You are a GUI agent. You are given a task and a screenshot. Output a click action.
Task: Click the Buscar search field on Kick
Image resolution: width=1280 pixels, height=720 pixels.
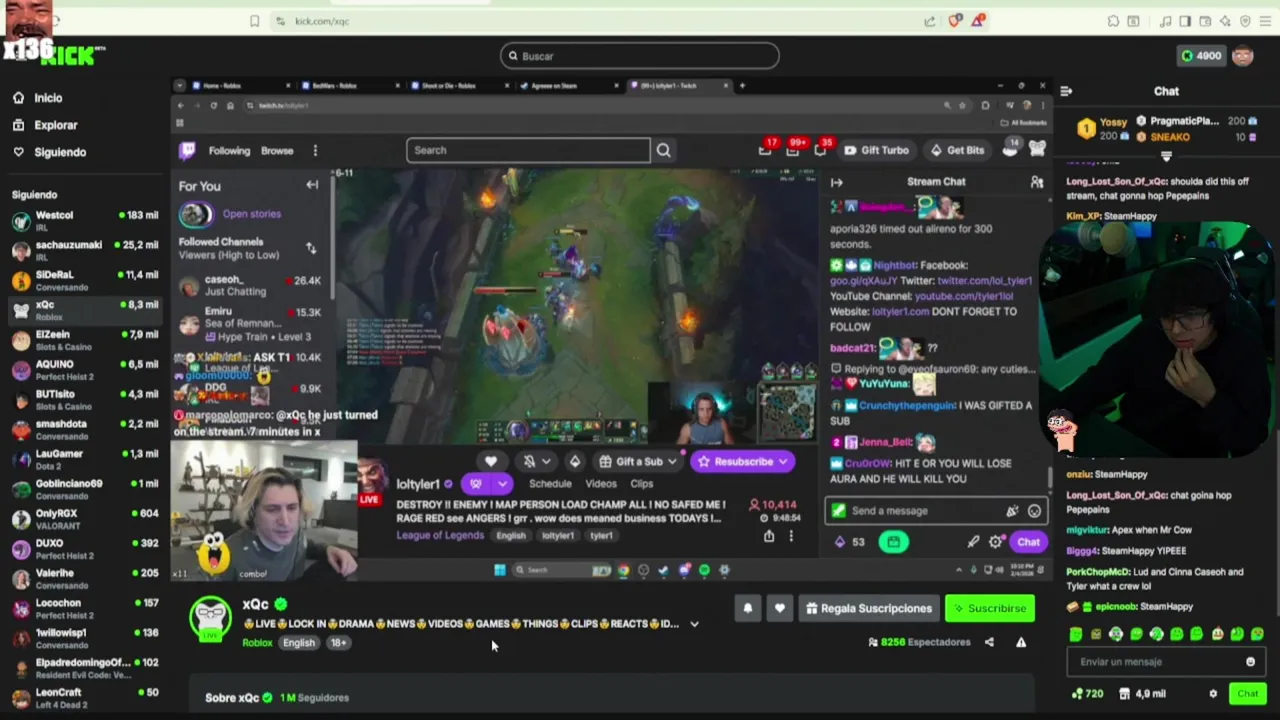[640, 56]
